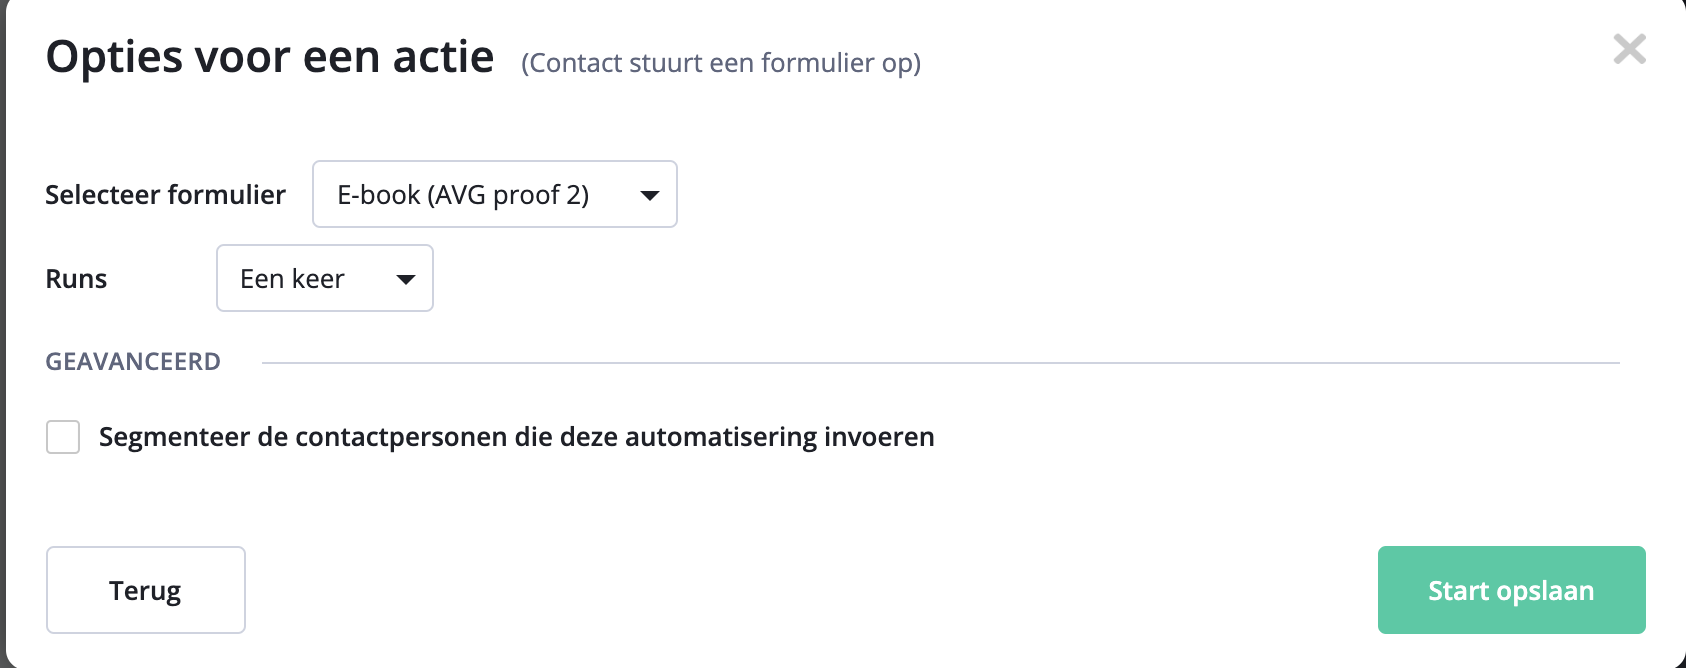
Task: Click the 'Runs' label
Action: pos(75,279)
